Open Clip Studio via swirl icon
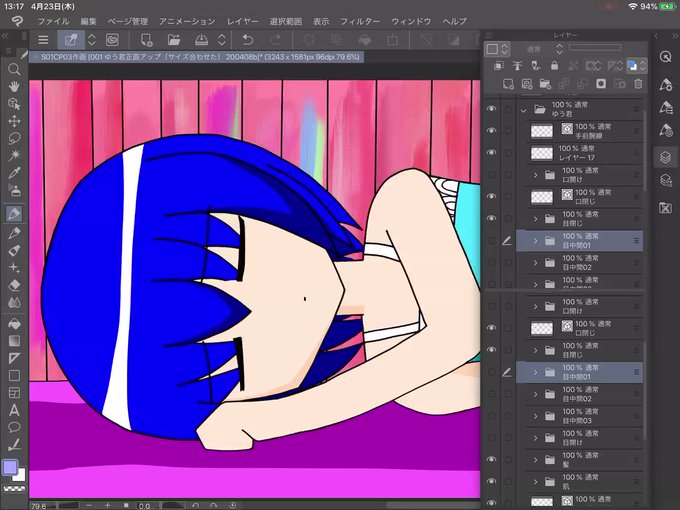Viewport: 680px width, 510px height. (x=112, y=40)
